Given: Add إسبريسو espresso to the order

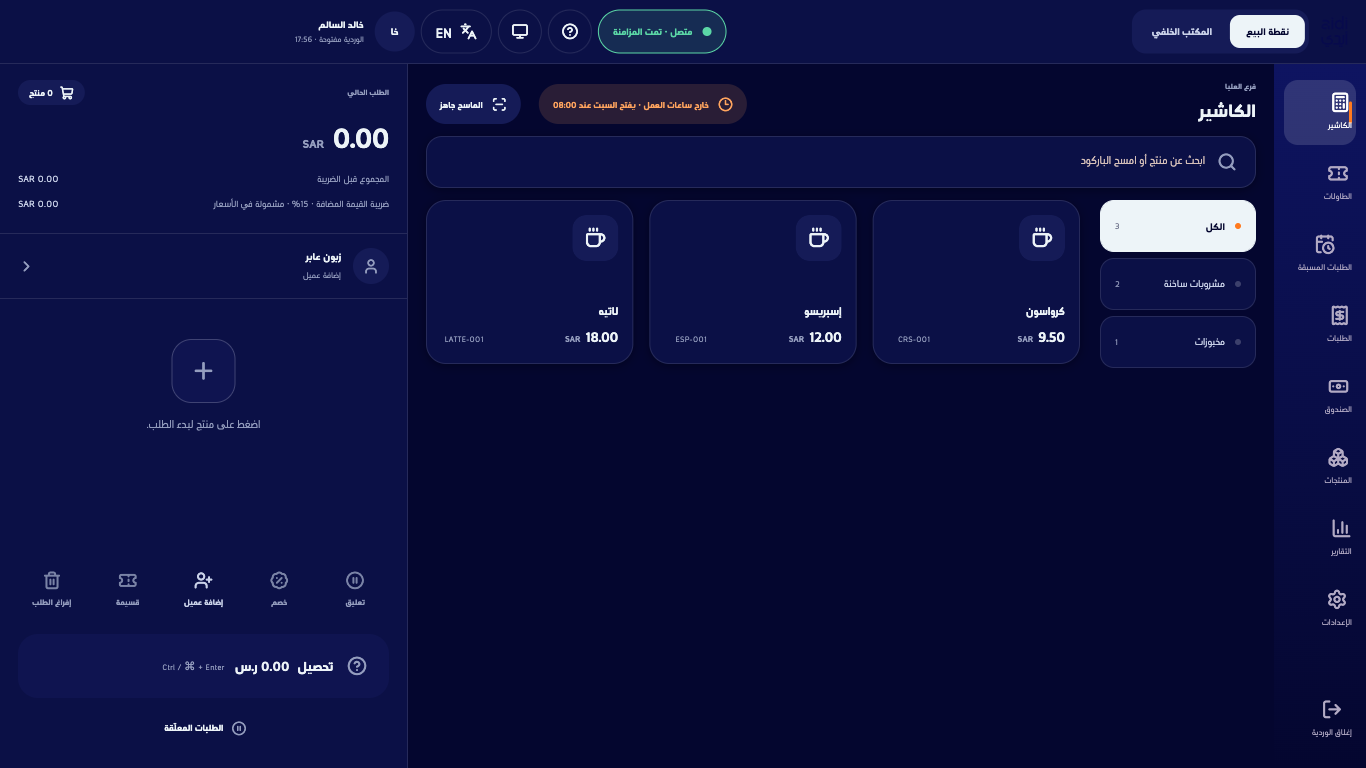Looking at the screenshot, I should (x=753, y=282).
